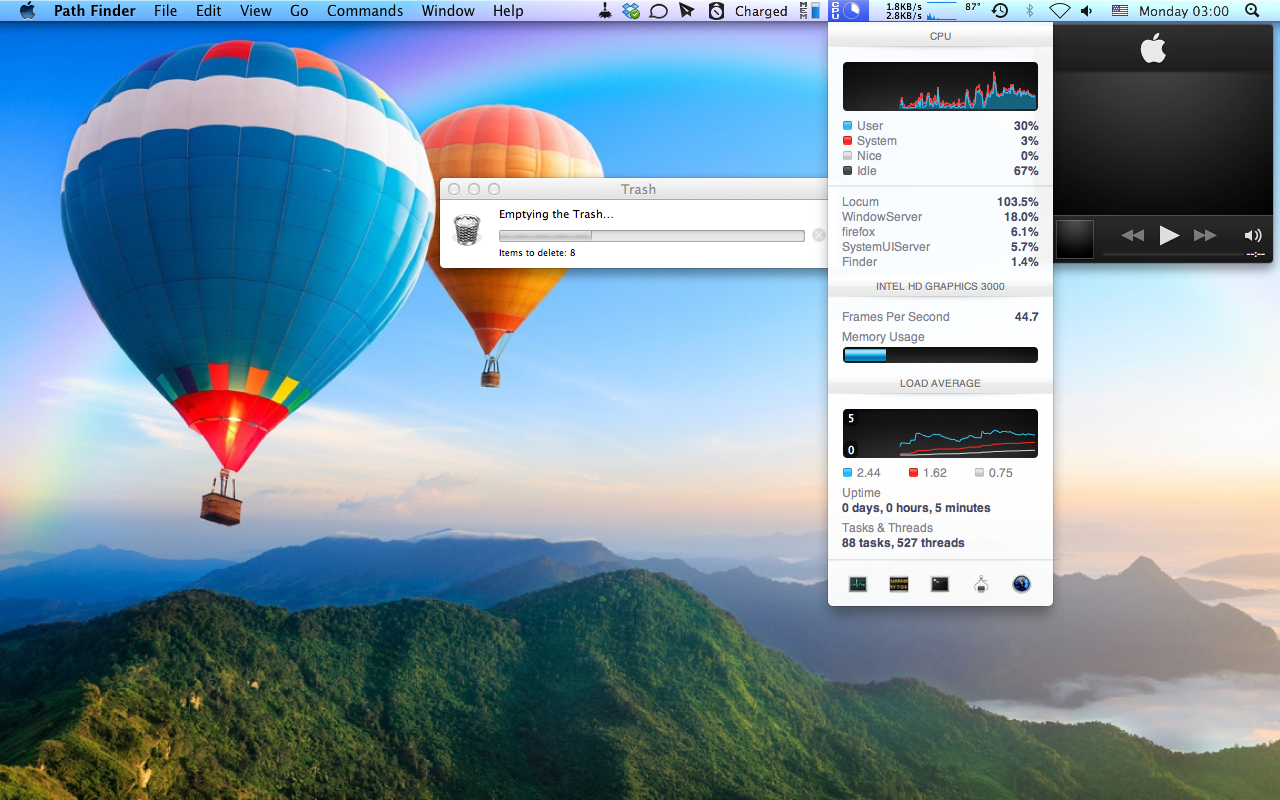
Task: Open the Wi-Fi status menu
Action: tap(1059, 11)
